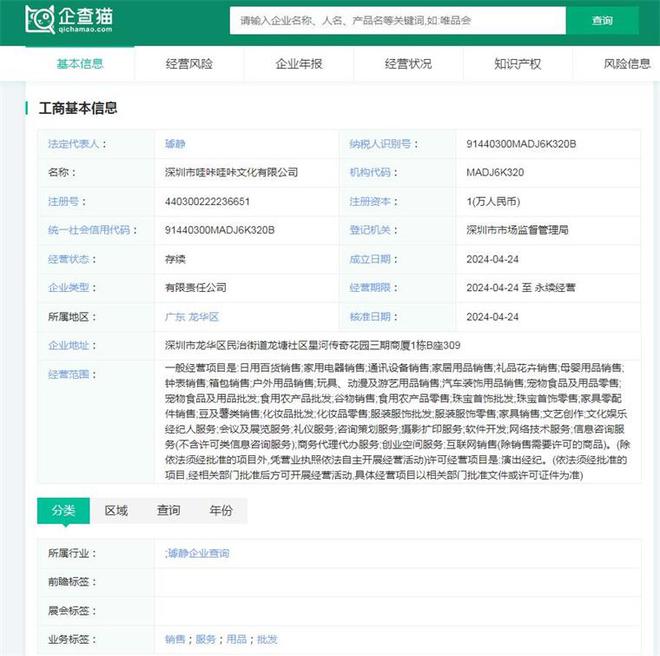
Task: Click the 法定代表人 field label
Action: click(x=77, y=144)
